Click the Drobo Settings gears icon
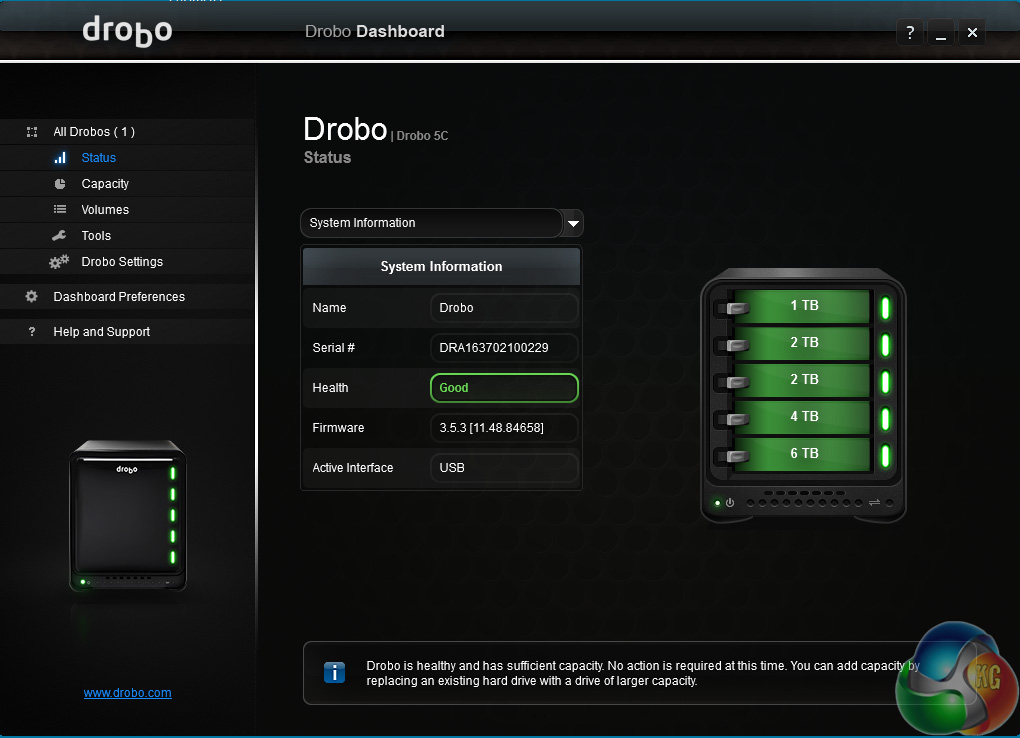This screenshot has height=738, width=1020. click(x=59, y=262)
